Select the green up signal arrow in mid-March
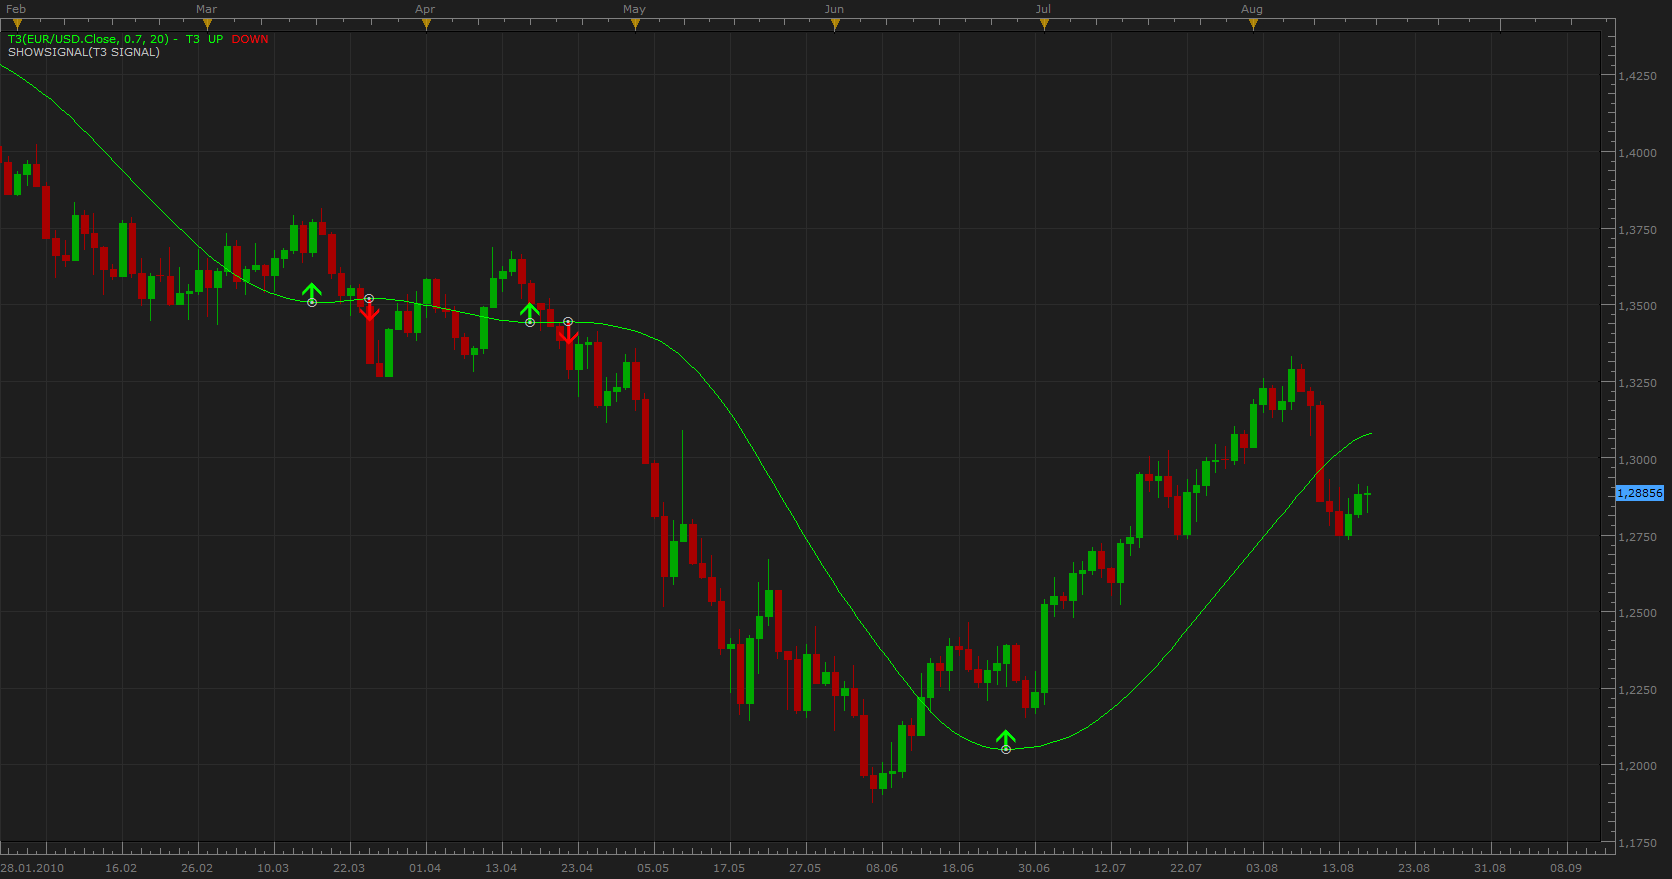The width and height of the screenshot is (1672, 879). pos(312,293)
